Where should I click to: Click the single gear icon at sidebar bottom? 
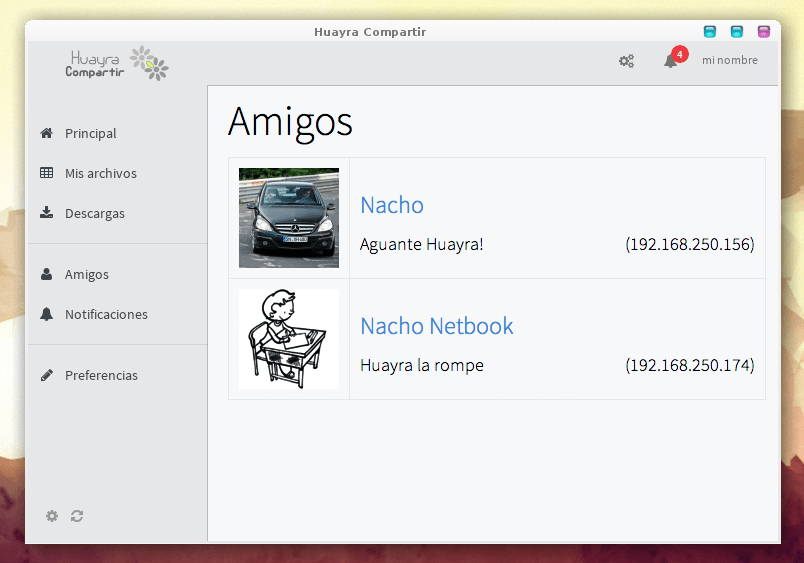[52, 516]
